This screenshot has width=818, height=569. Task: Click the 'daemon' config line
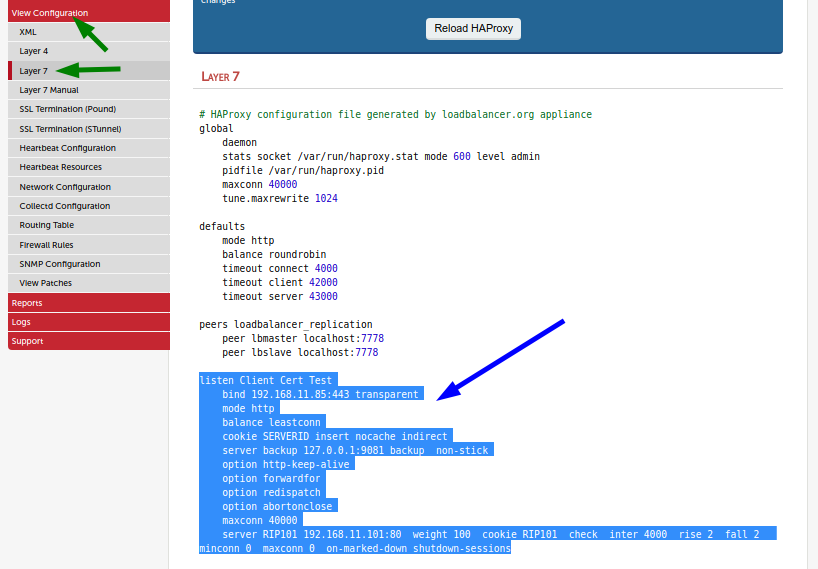tap(239, 142)
